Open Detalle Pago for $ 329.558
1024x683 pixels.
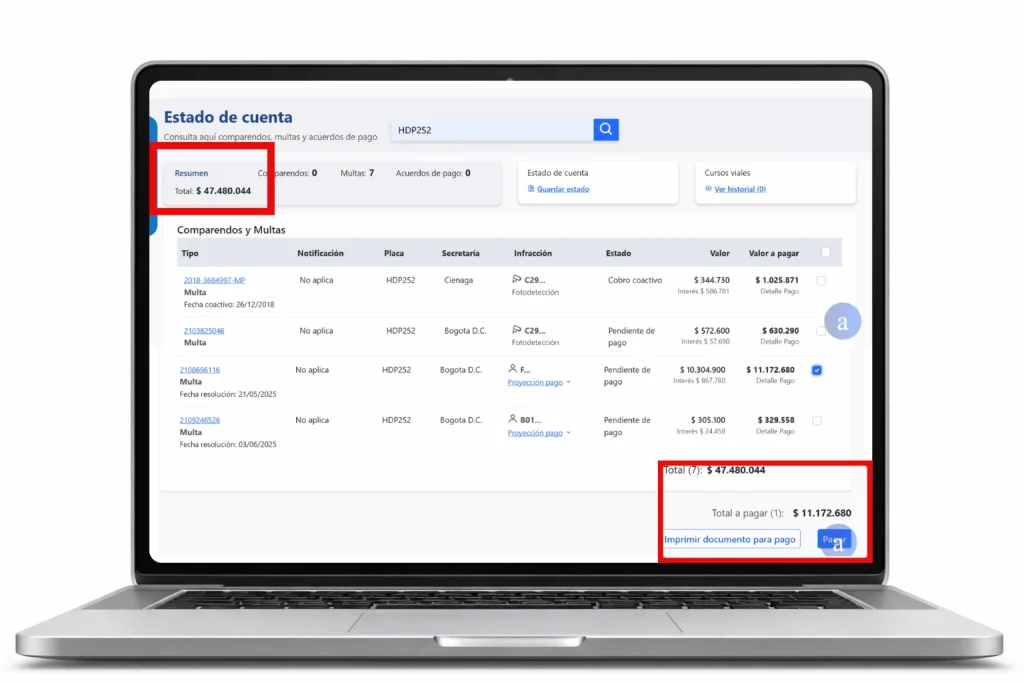coord(775,431)
